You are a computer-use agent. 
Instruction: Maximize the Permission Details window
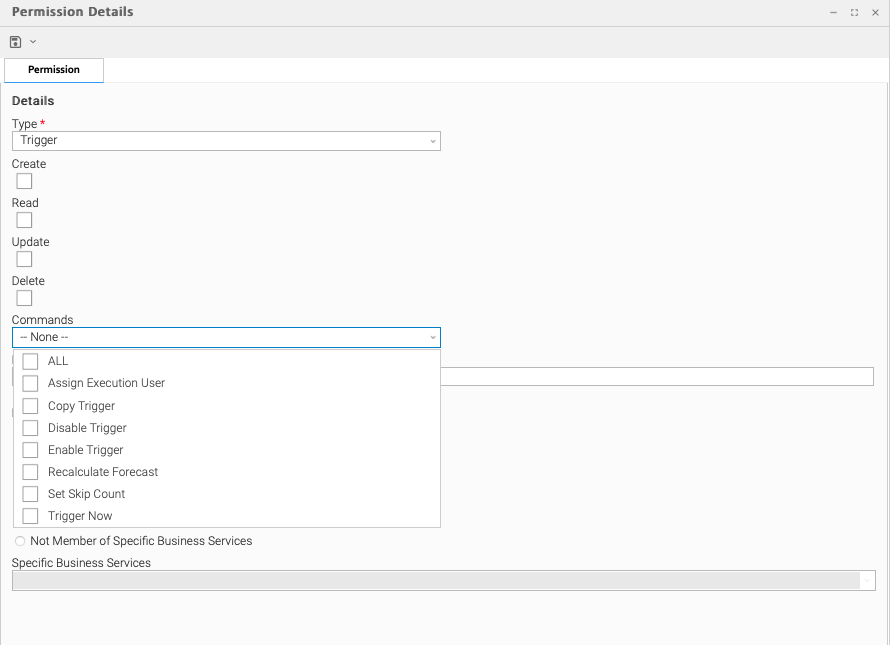854,12
